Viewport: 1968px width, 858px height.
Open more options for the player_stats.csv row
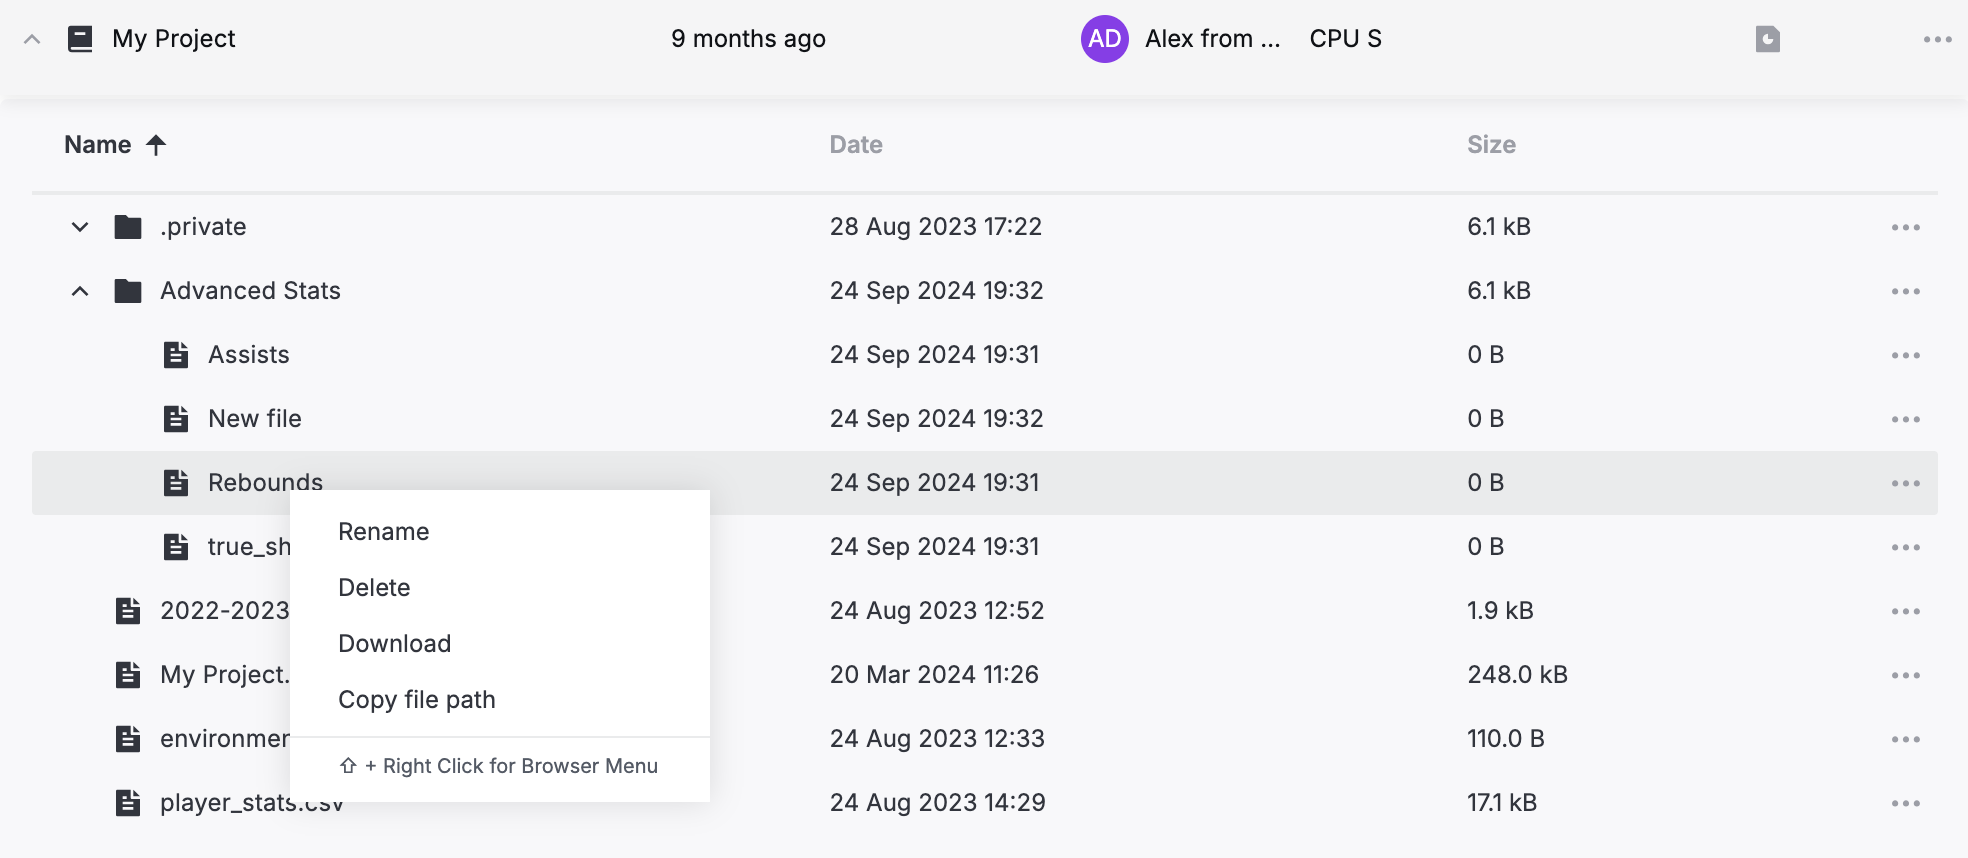point(1905,803)
